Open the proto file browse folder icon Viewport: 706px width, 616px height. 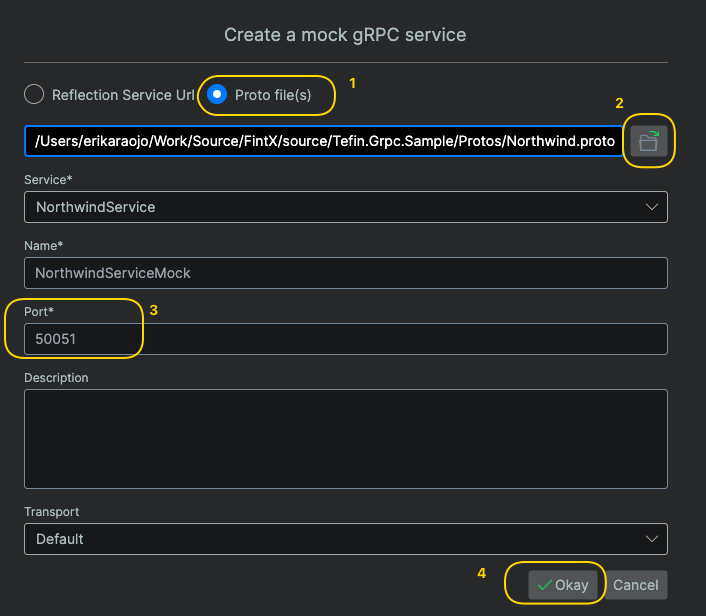[x=648, y=141]
